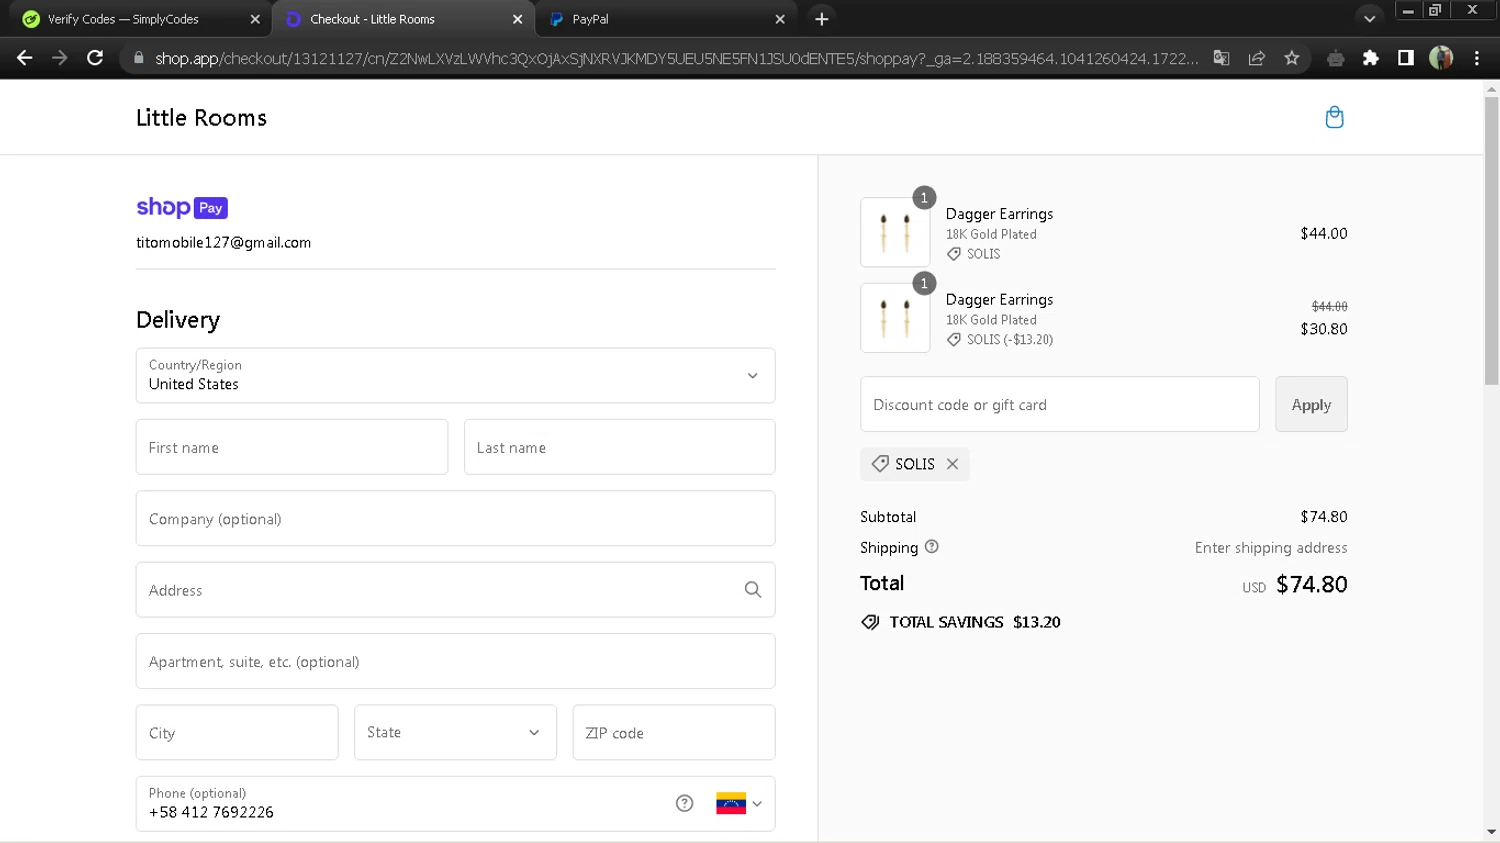Viewport: 1500px width, 843px height.
Task: Close the Checkout - Little Rooms tab
Action: point(518,19)
